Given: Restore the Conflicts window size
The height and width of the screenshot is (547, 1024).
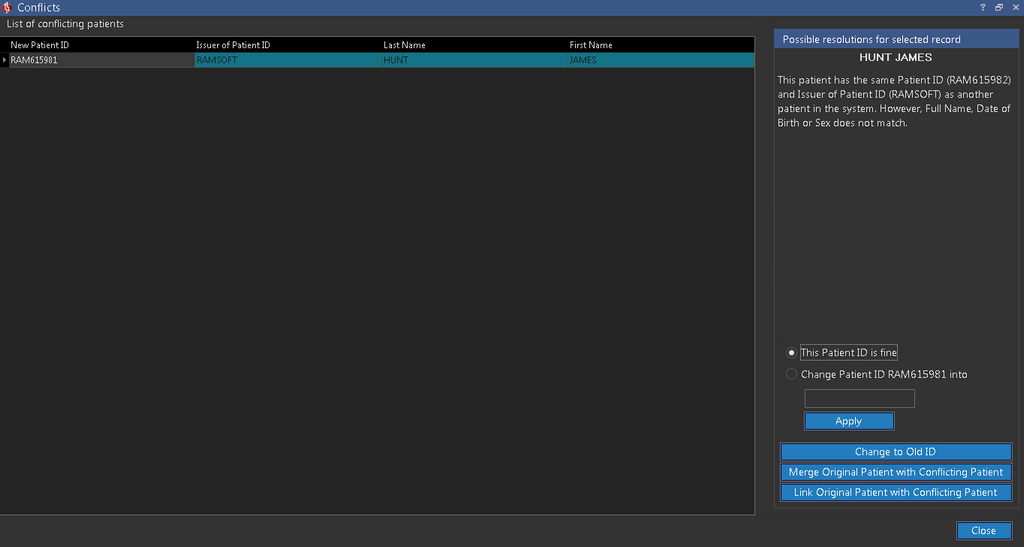Looking at the screenshot, I should [998, 7].
